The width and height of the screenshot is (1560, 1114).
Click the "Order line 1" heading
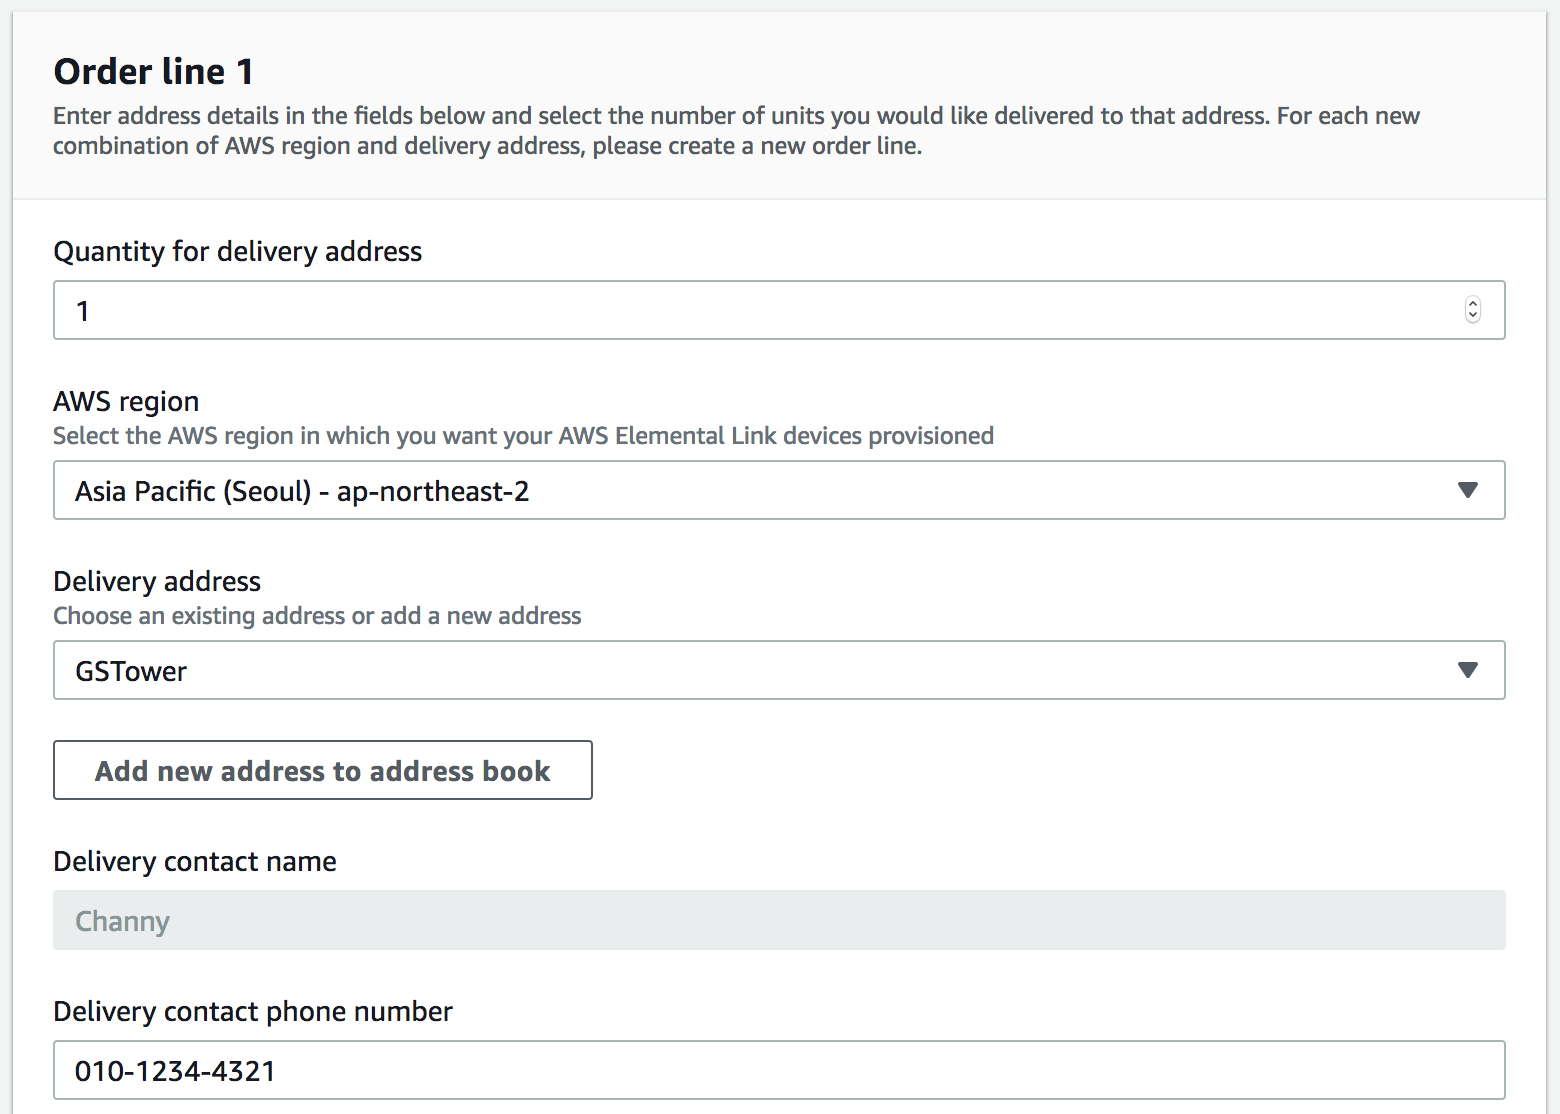point(153,72)
